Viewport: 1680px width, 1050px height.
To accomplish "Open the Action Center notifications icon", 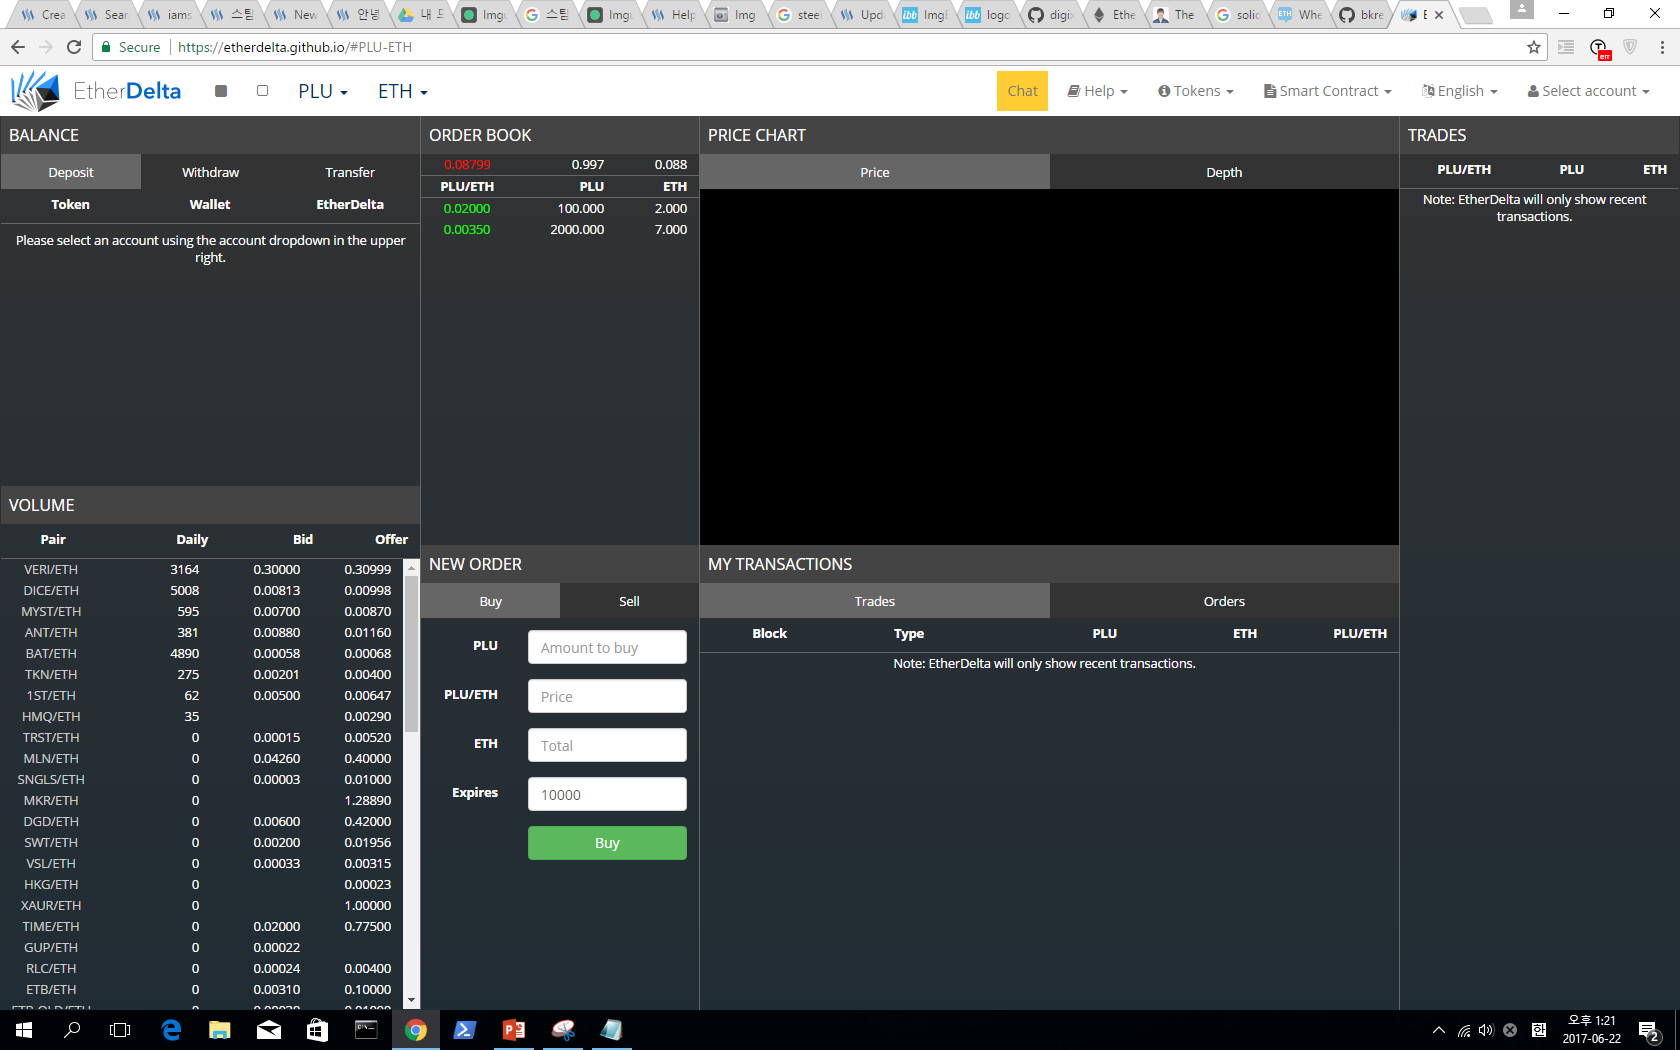I will [1649, 1030].
